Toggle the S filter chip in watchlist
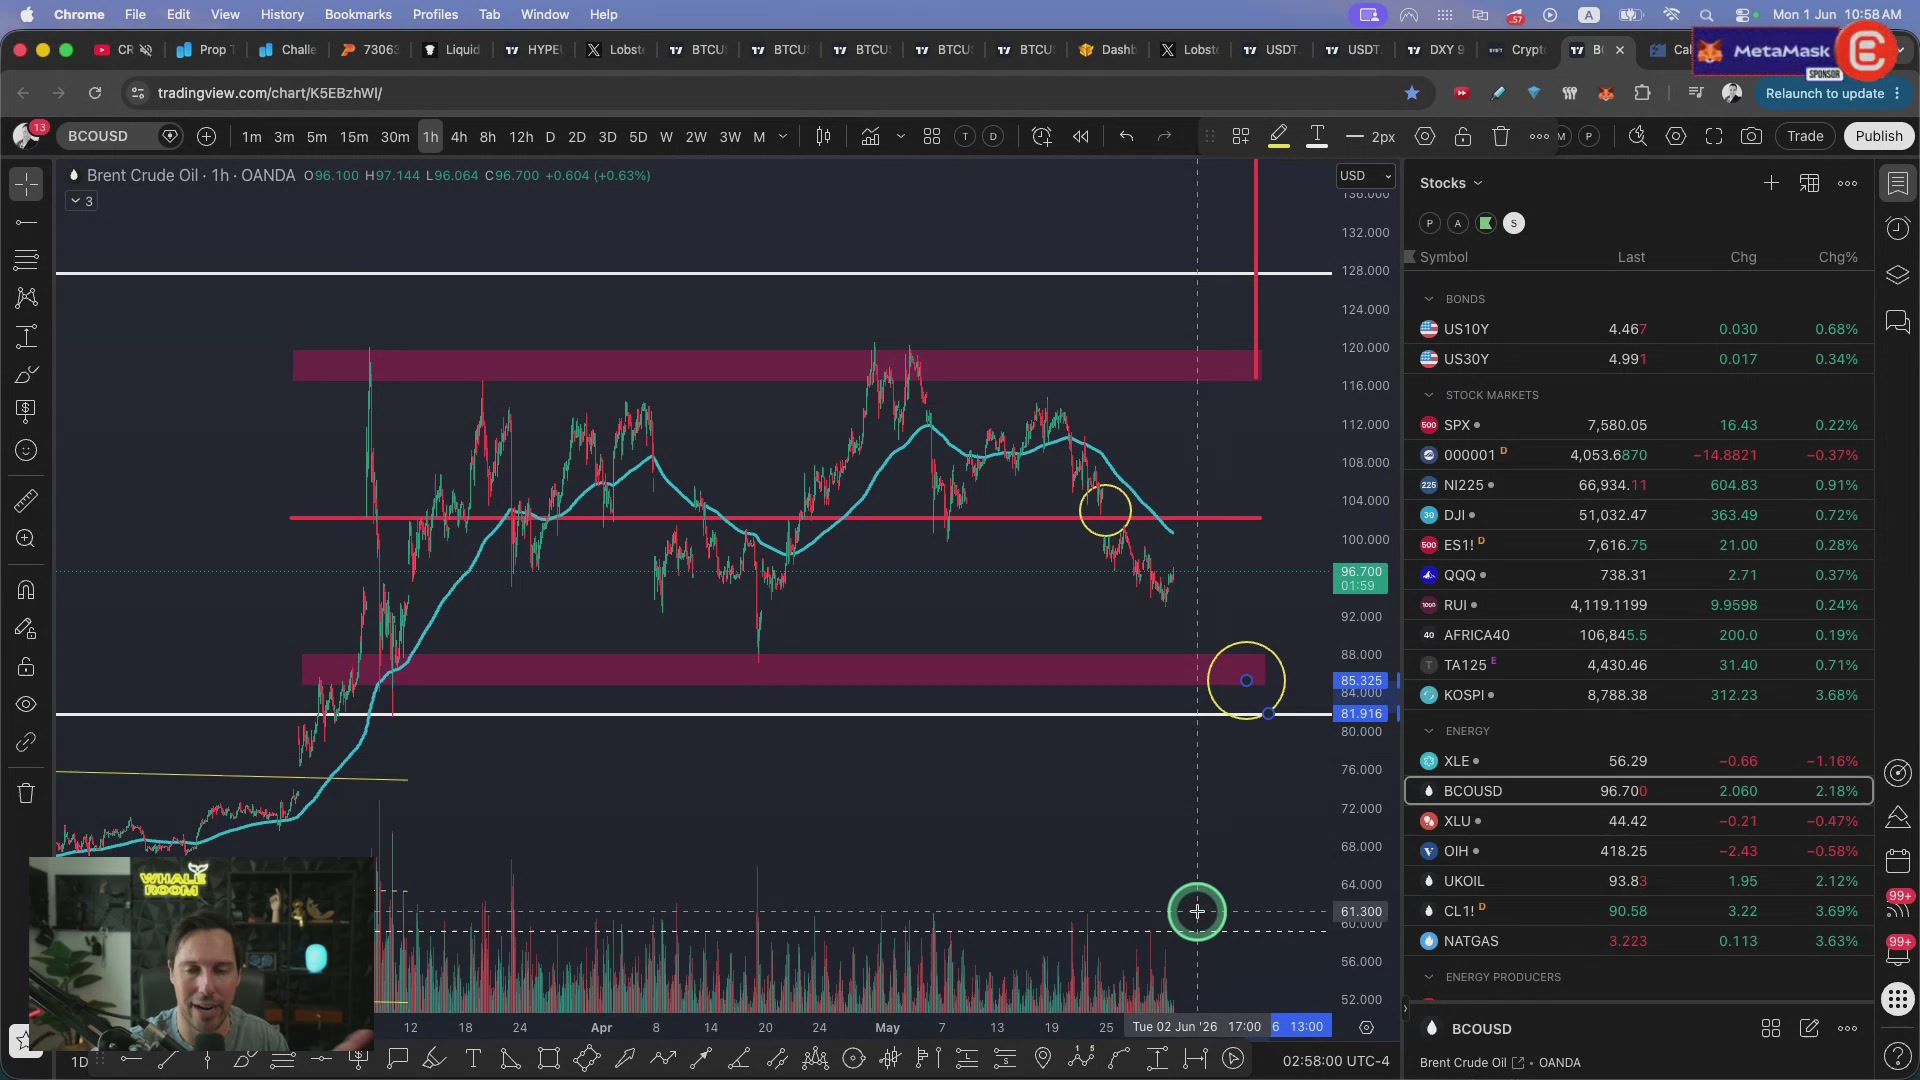 tap(1514, 224)
